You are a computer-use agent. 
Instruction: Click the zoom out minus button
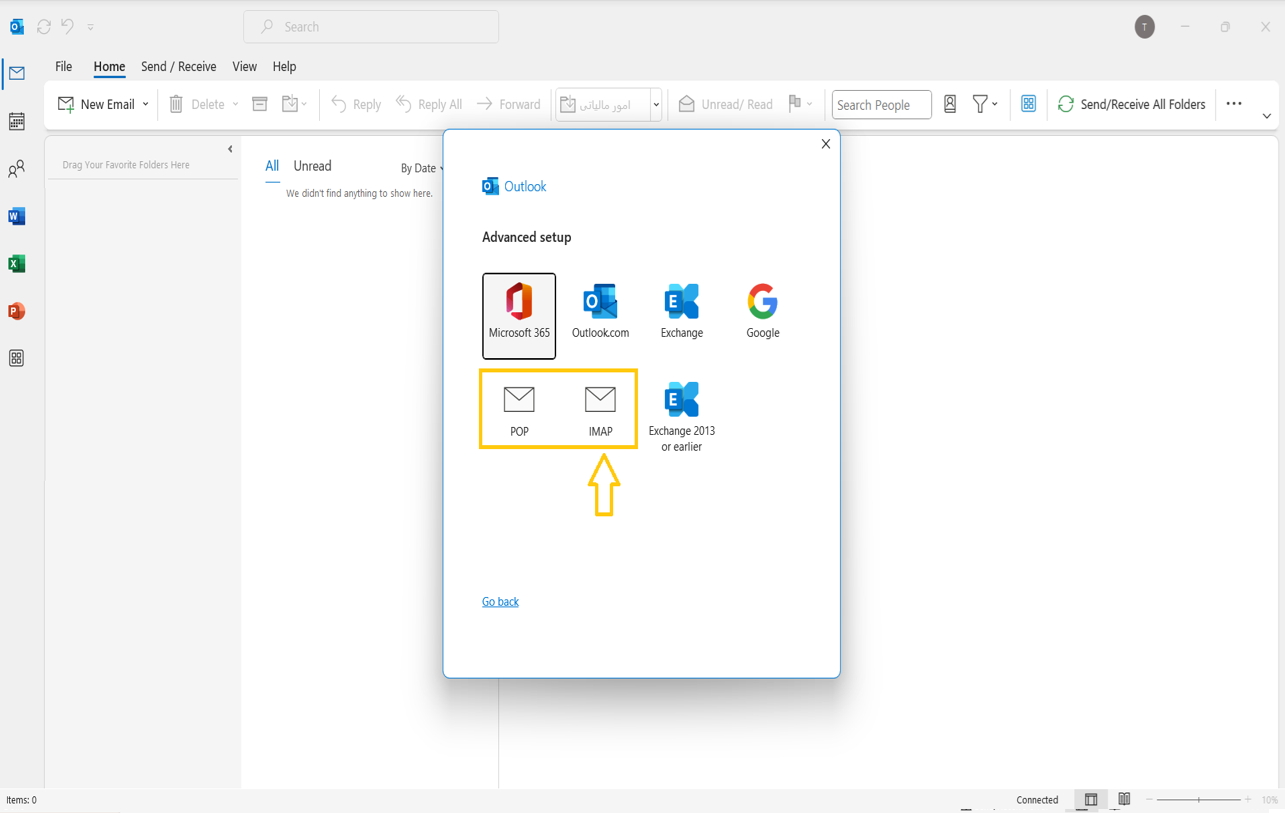click(x=1150, y=800)
